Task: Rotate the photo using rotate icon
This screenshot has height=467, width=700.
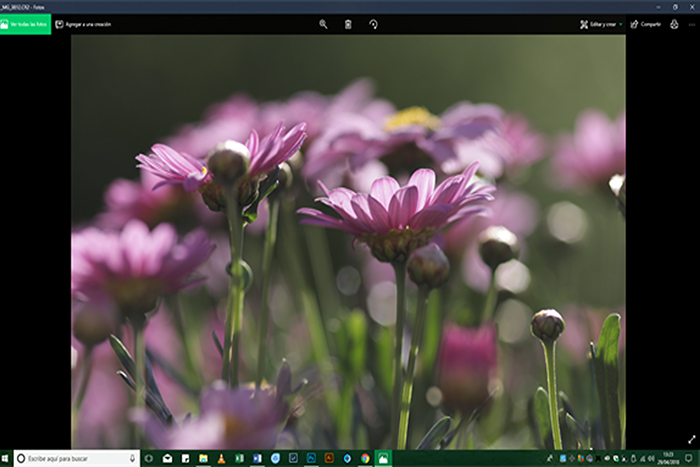Action: tap(374, 24)
